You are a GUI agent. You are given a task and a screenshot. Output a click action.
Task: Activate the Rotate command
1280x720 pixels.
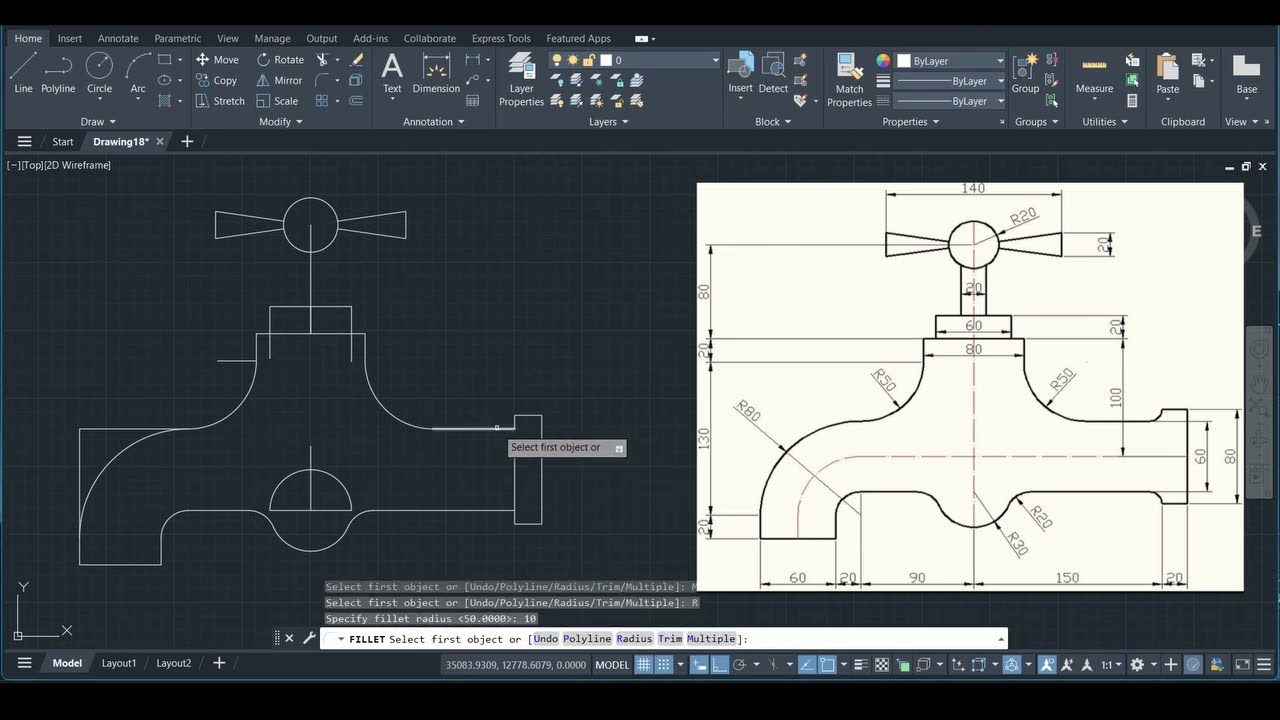pyautogui.click(x=281, y=60)
